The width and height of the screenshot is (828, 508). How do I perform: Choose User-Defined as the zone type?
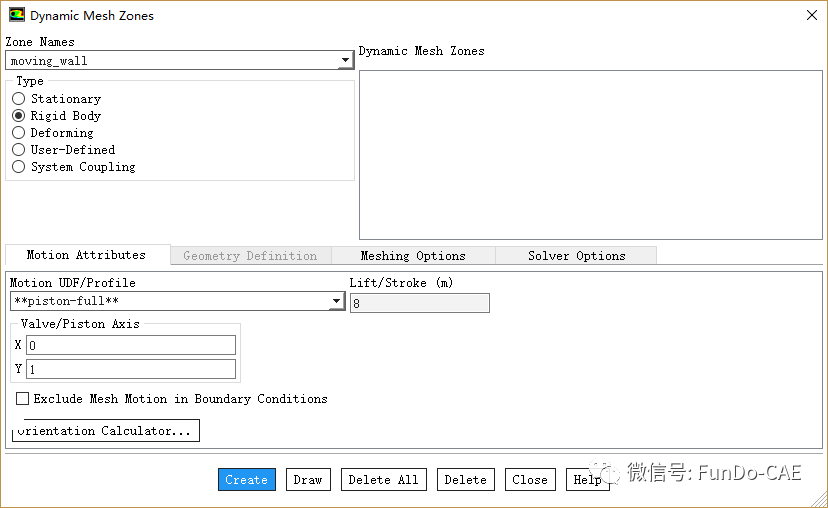click(18, 149)
